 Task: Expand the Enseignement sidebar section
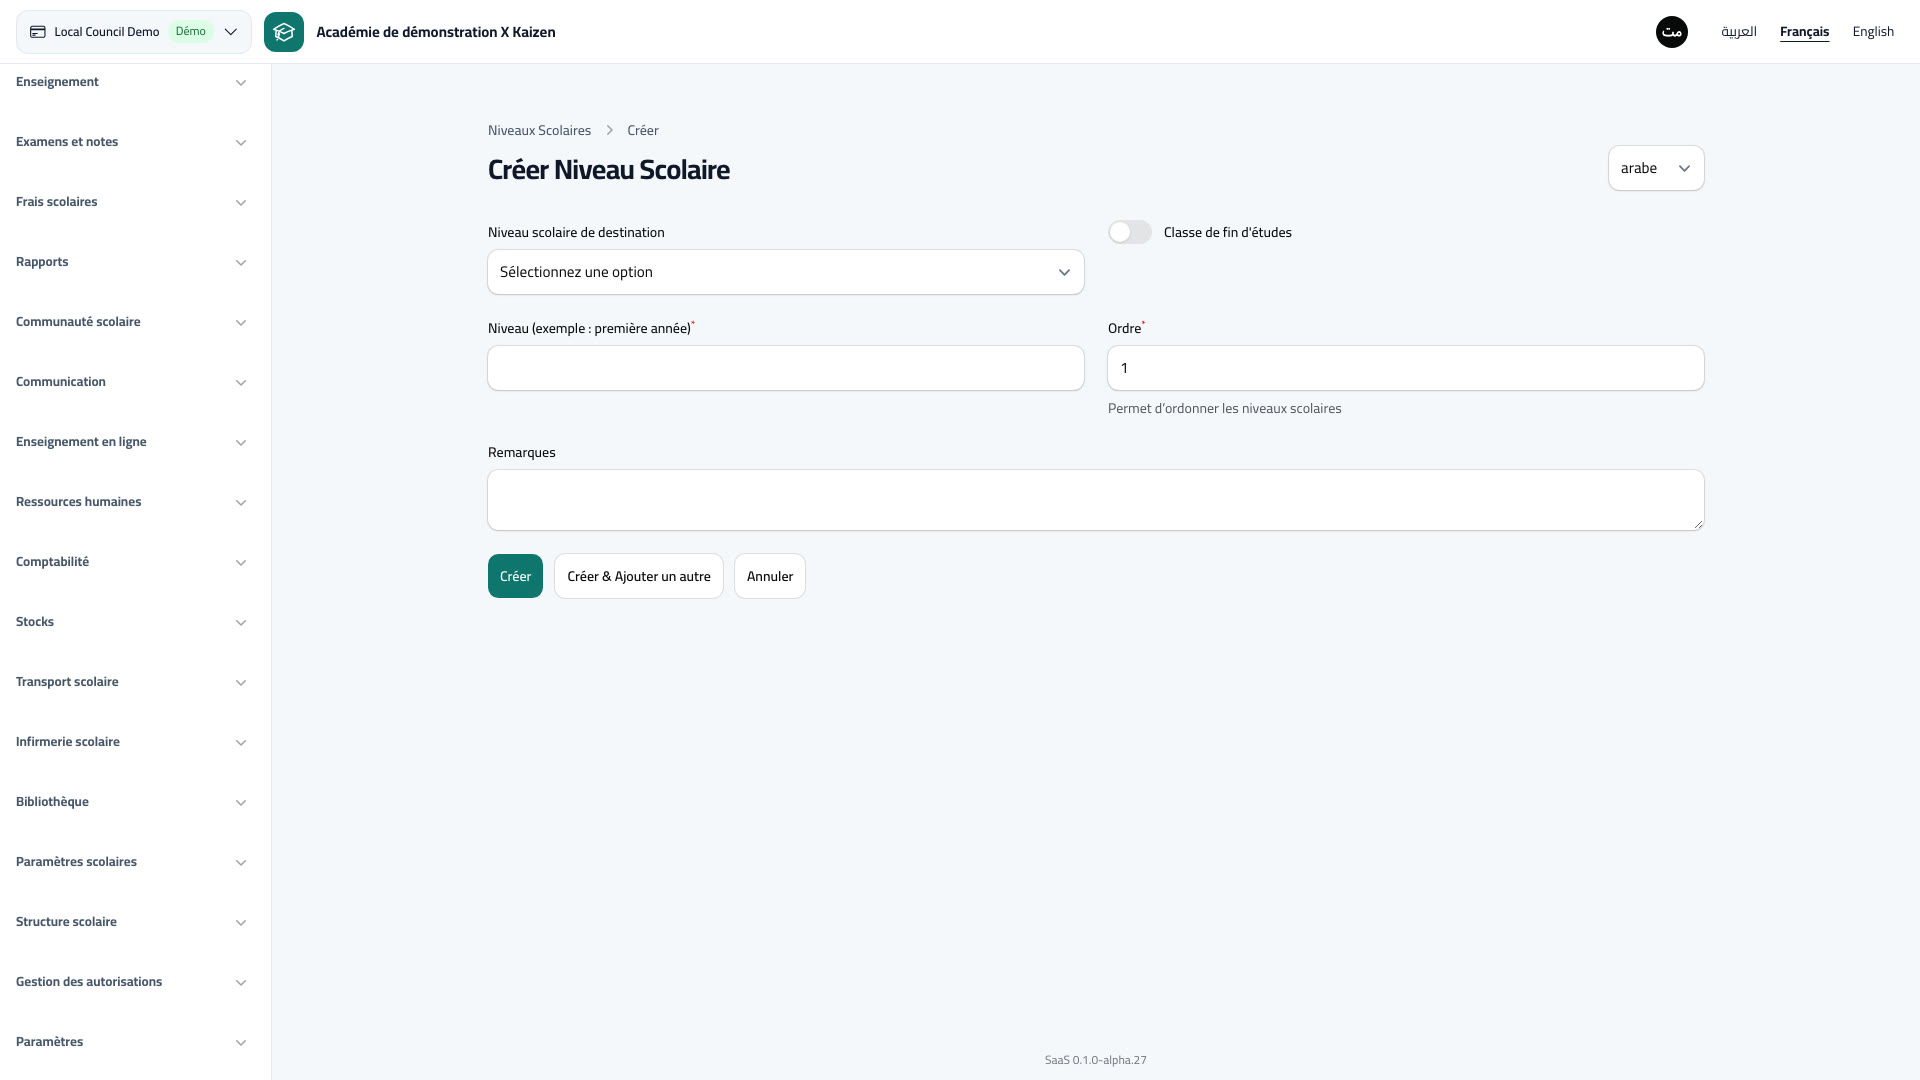pyautogui.click(x=132, y=82)
